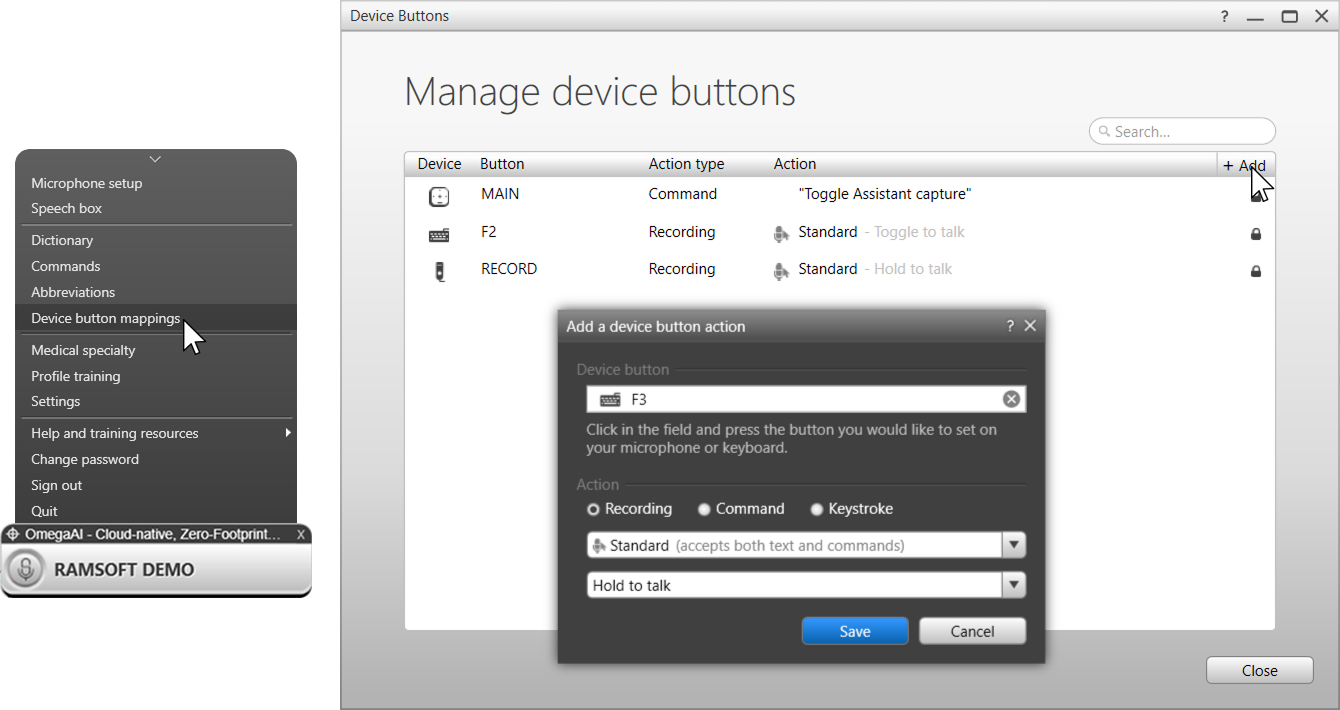Open help in the Device Buttons window
1340x710 pixels.
pyautogui.click(x=1224, y=16)
